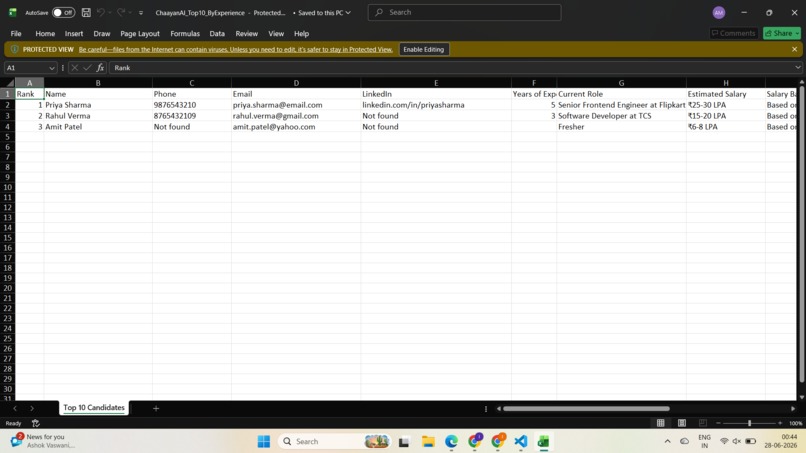Select column E header

click(436, 83)
